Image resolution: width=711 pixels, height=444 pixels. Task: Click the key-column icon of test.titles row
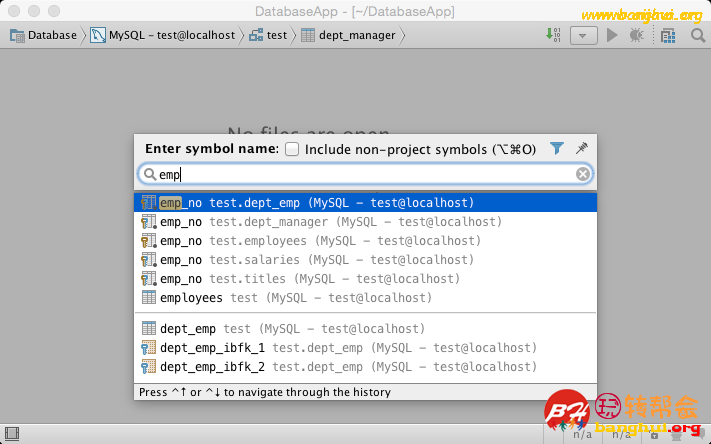(149, 279)
